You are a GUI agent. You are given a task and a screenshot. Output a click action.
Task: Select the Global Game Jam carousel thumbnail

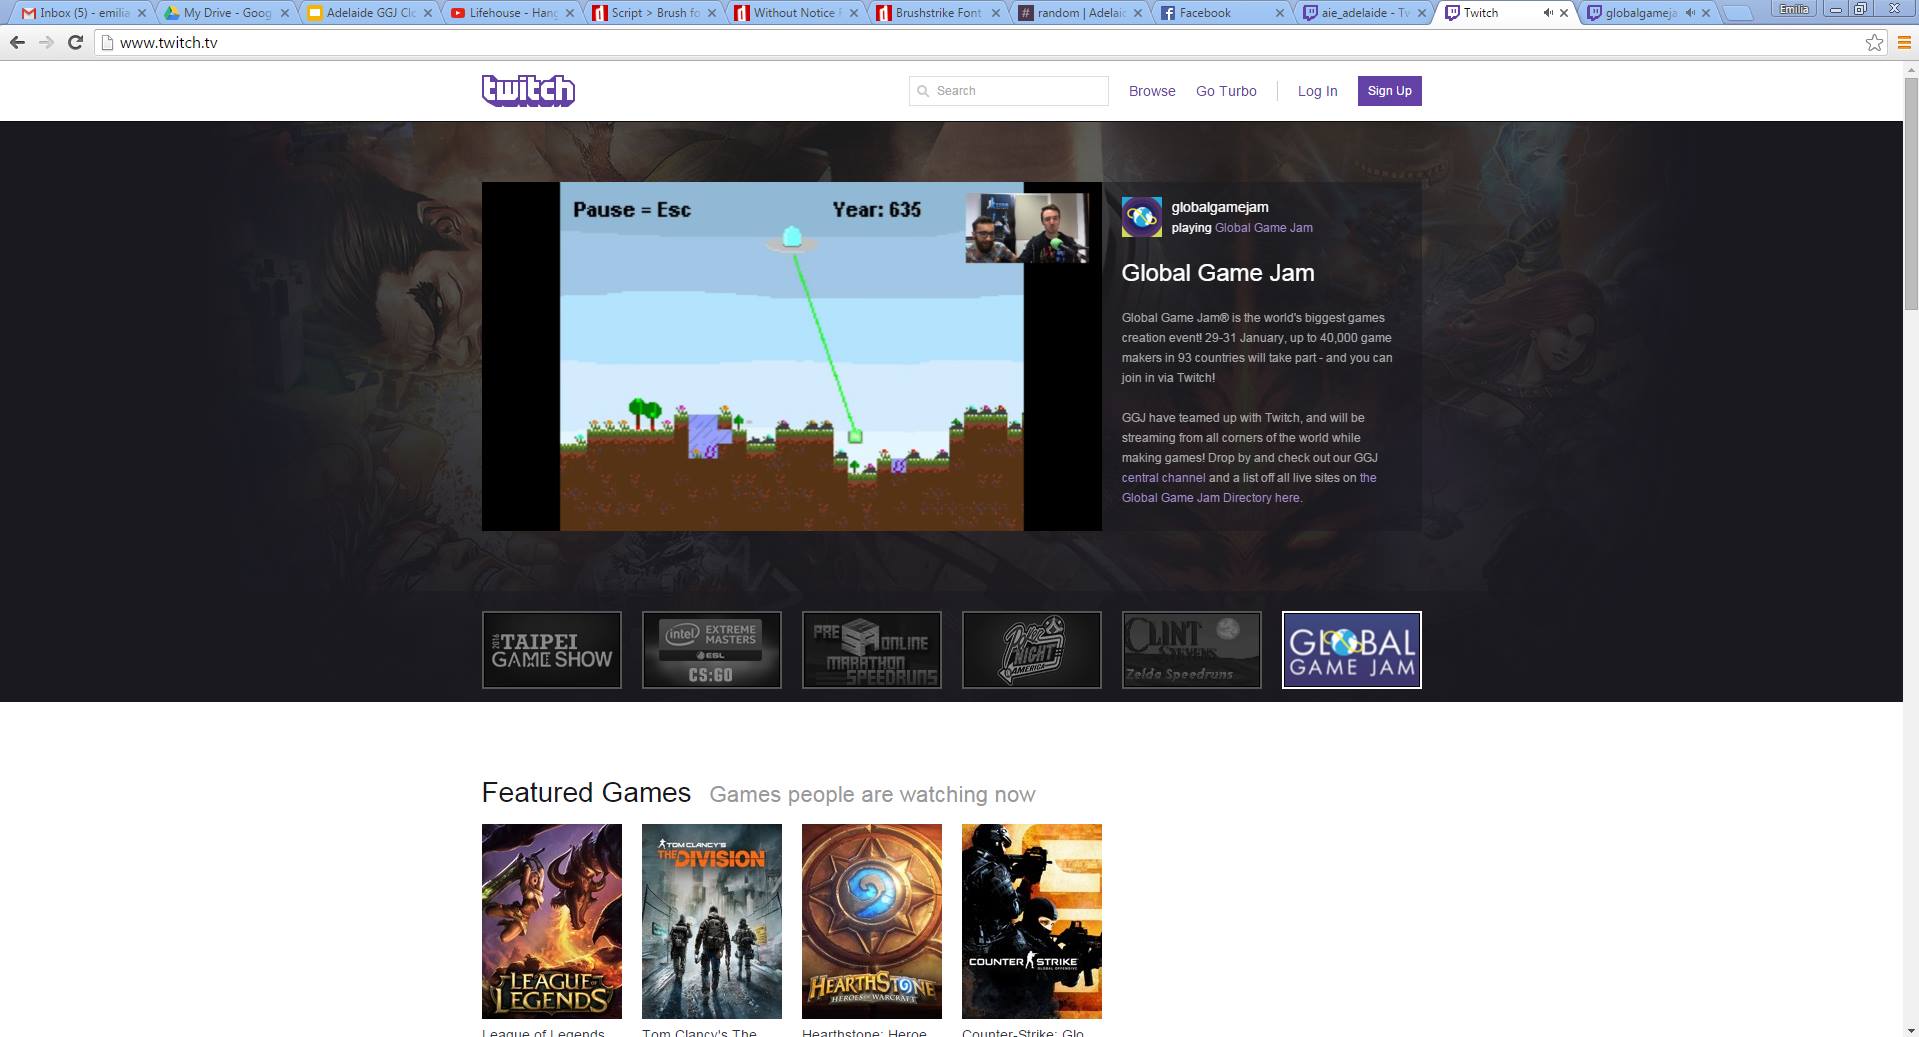1352,650
